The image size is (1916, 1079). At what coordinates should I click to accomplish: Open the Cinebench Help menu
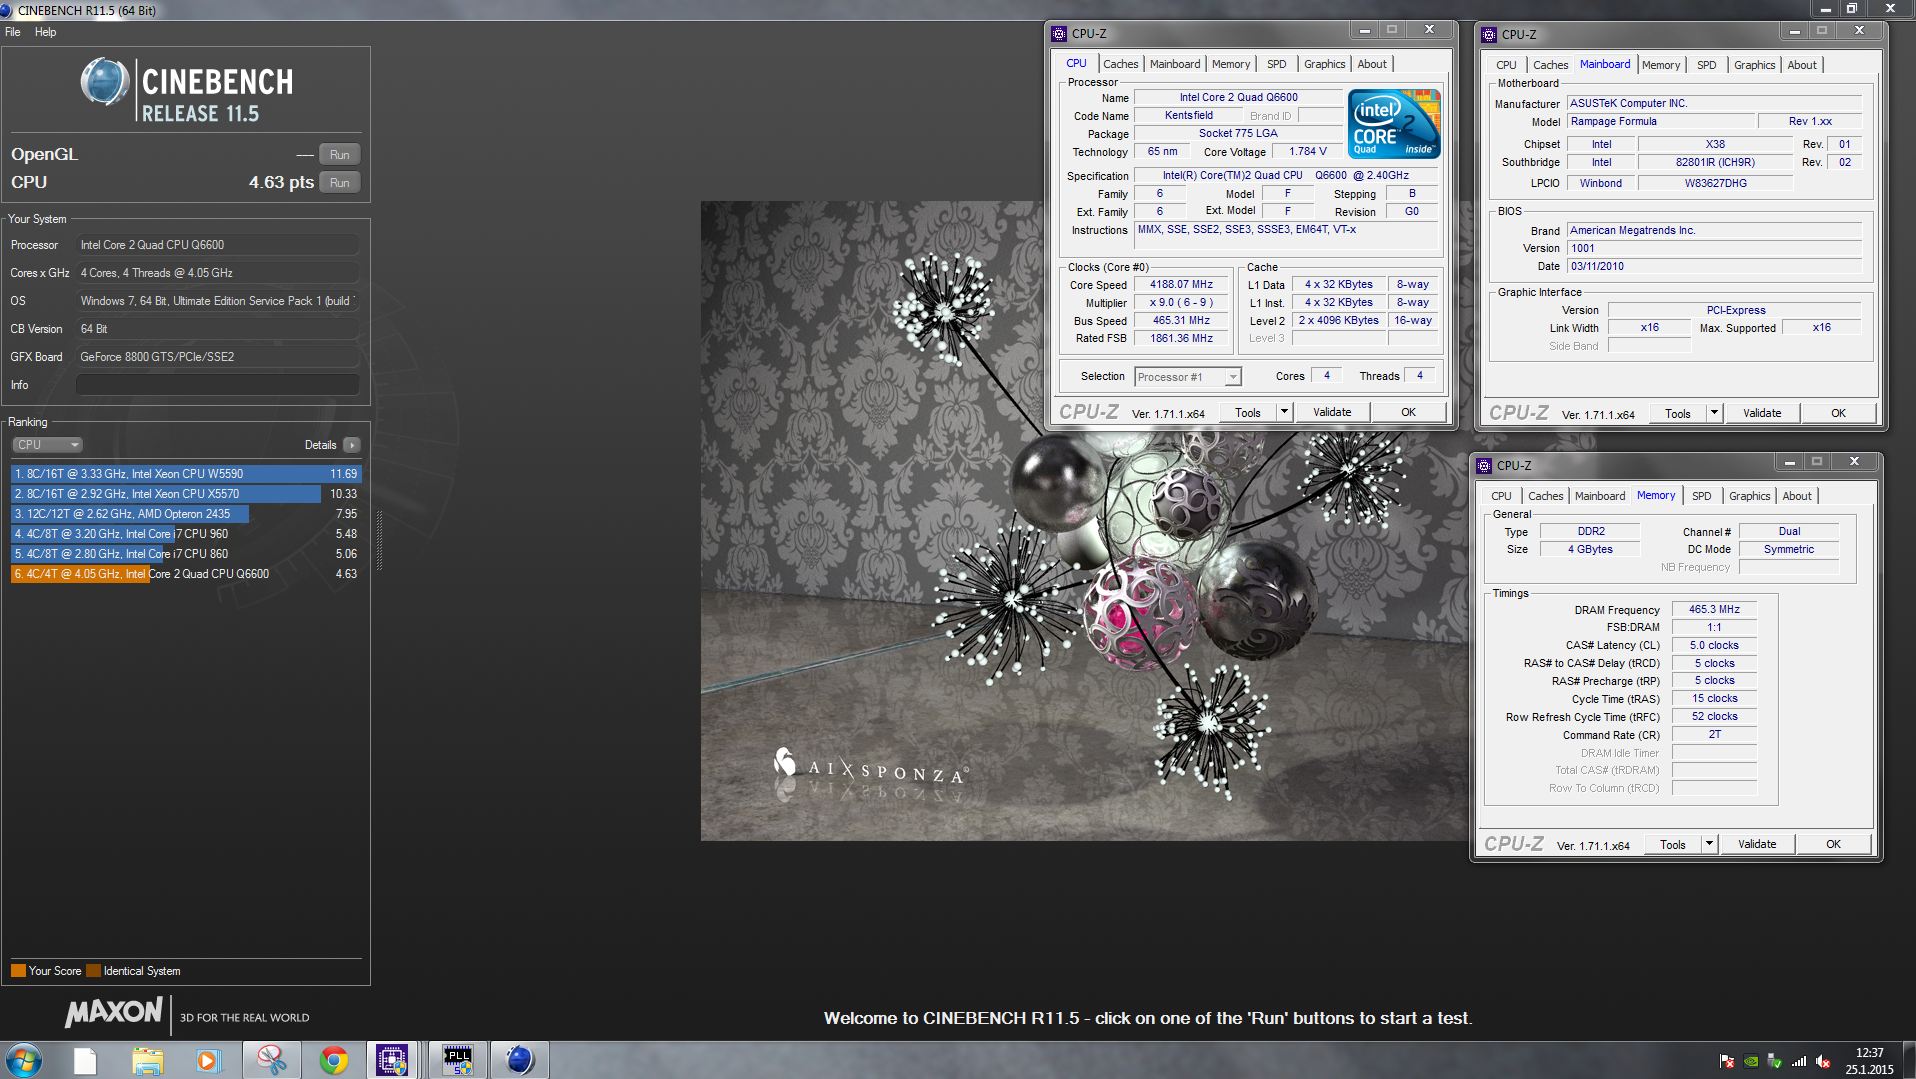(x=45, y=32)
